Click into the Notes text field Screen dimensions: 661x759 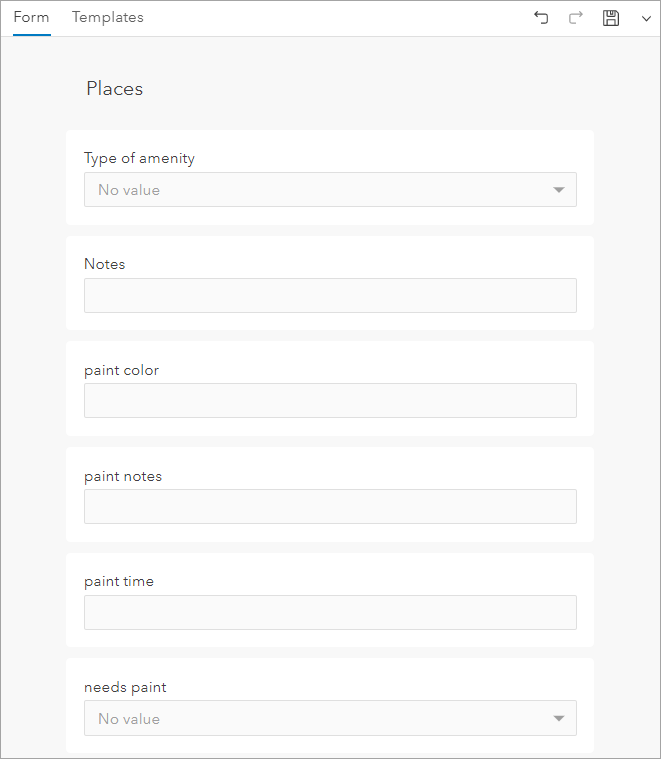coord(330,296)
